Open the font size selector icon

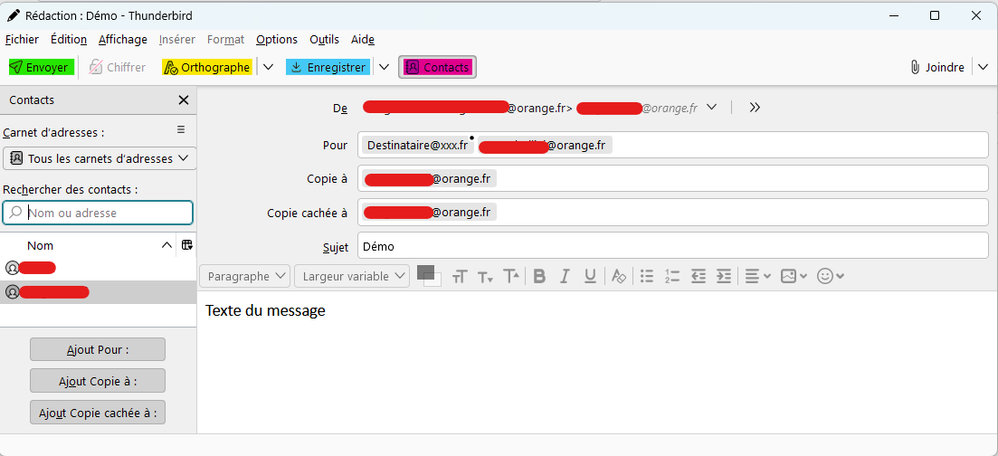(x=460, y=276)
